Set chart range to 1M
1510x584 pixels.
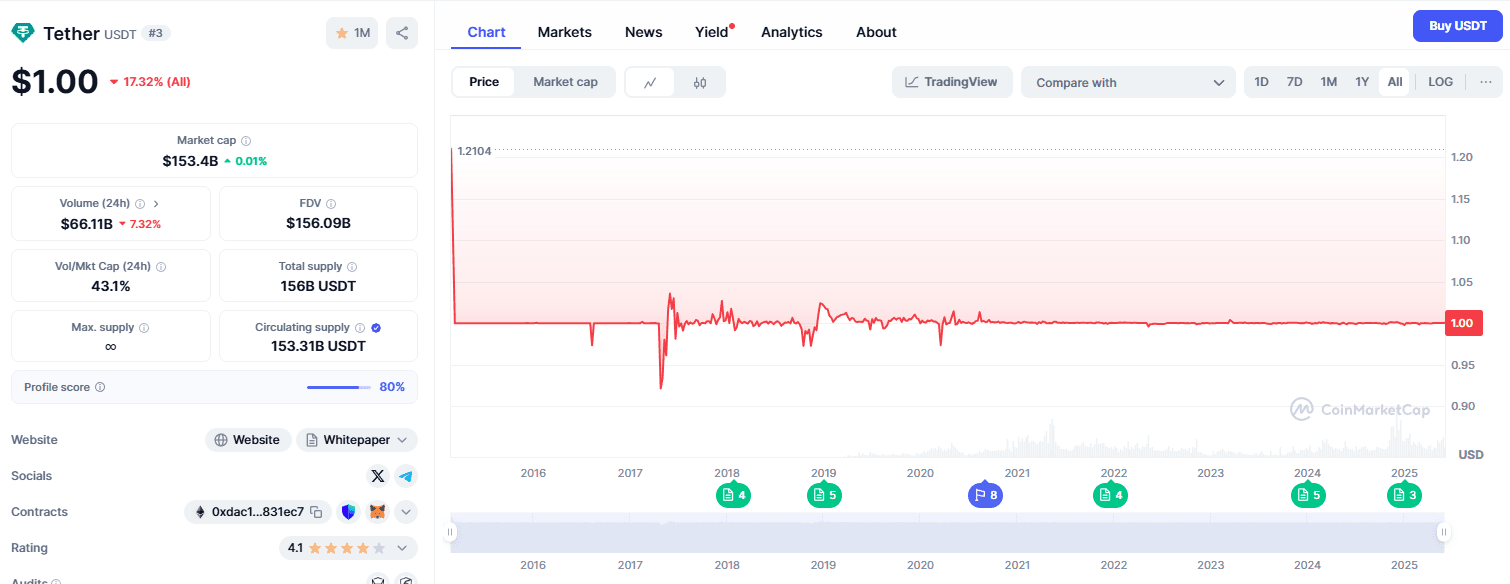click(x=1329, y=82)
